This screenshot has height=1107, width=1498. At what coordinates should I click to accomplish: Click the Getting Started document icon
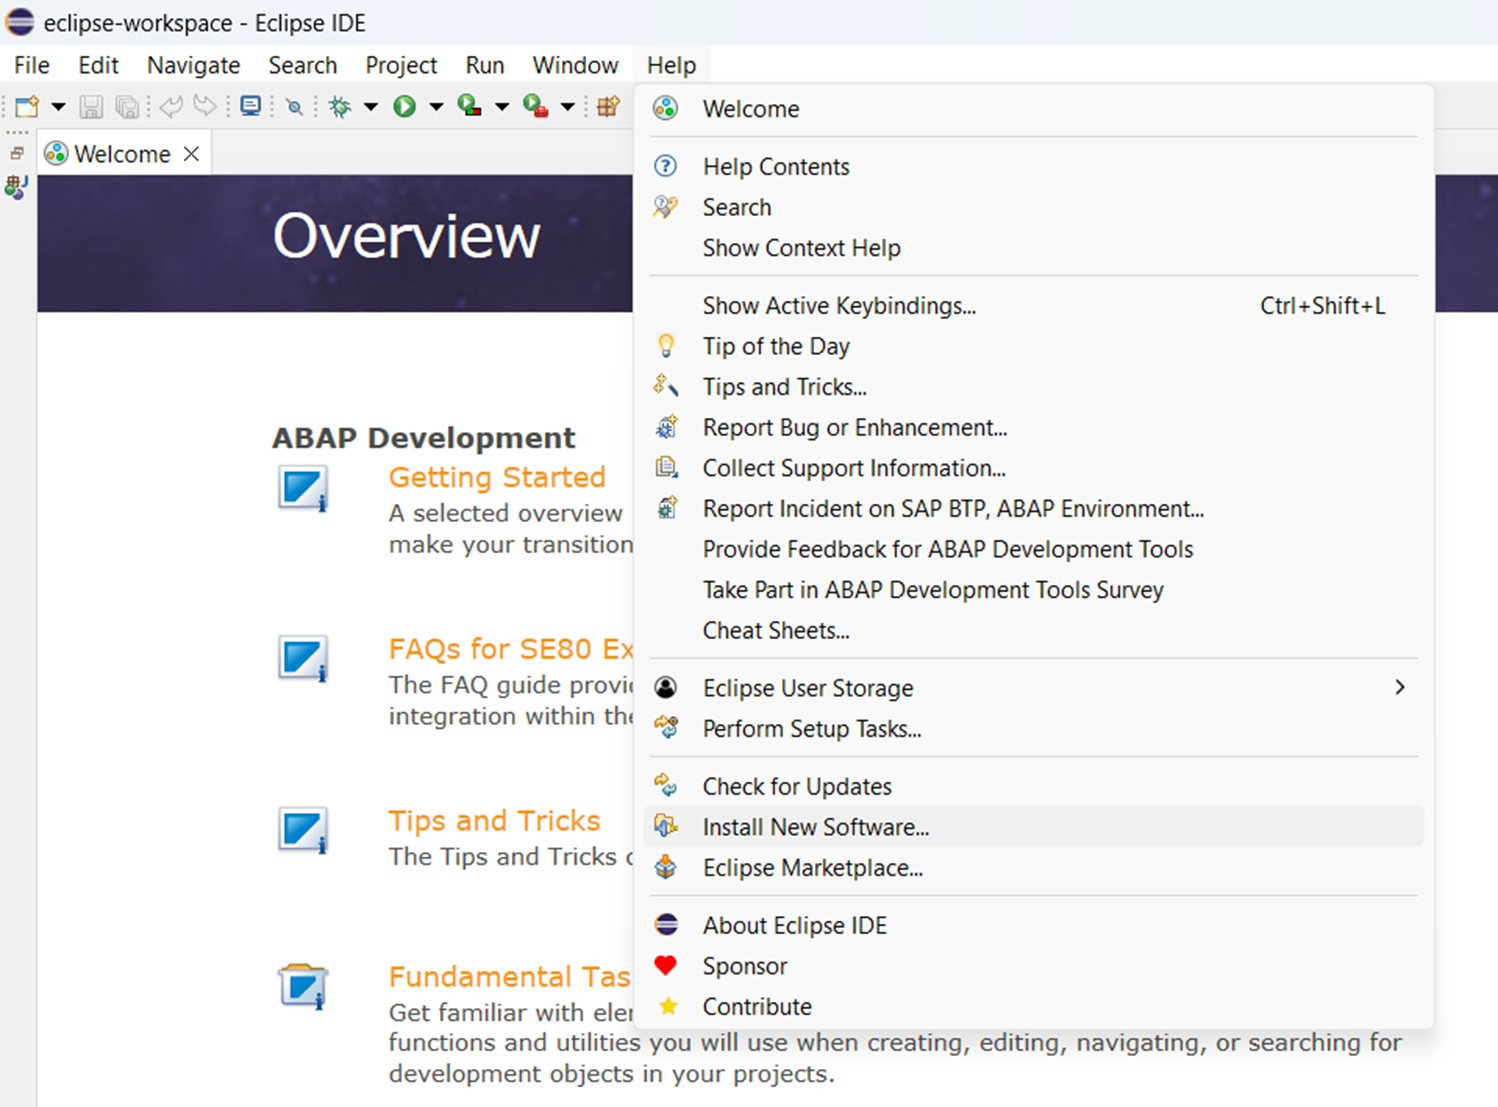(x=302, y=489)
